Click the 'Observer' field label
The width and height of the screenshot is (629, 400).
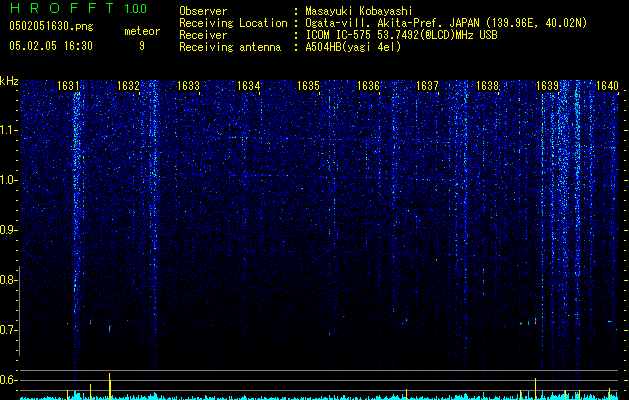(x=203, y=11)
